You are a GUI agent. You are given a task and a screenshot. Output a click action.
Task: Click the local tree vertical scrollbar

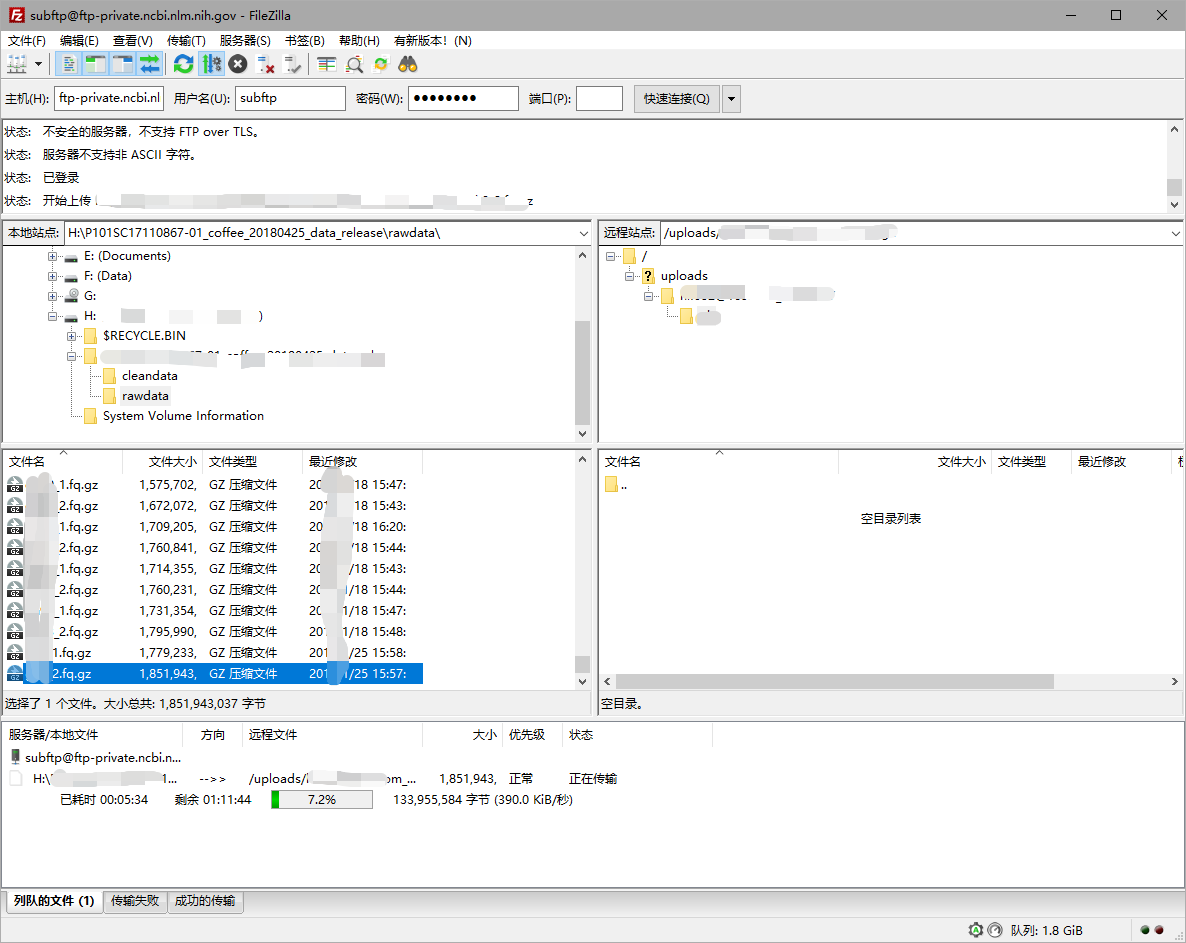[582, 373]
